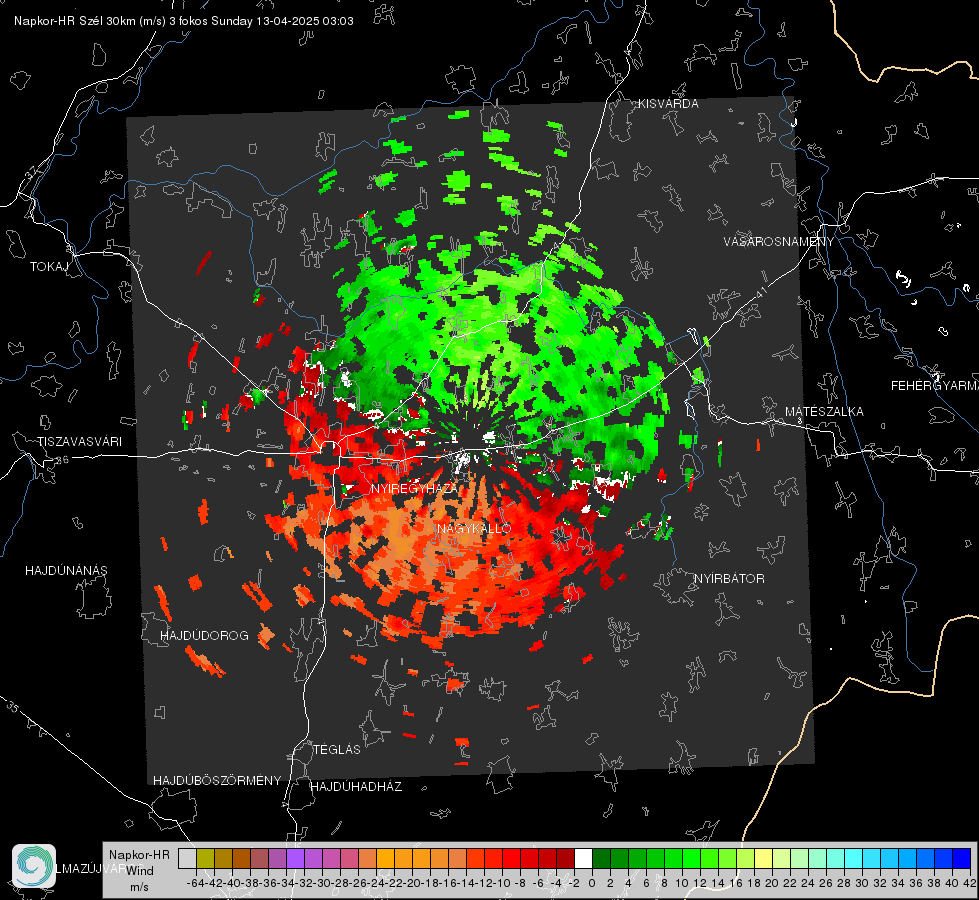Select the VÁSÁROSNAMÉNY town label
979x900 pixels.
coord(779,242)
